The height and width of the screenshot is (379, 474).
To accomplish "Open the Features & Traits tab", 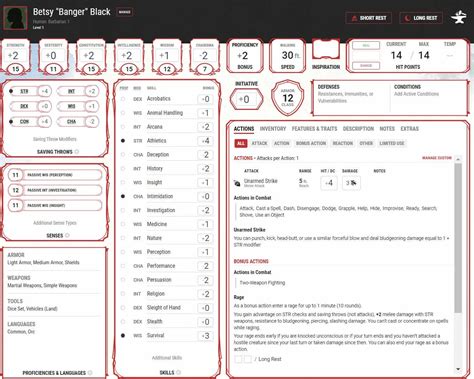I will (x=314, y=129).
